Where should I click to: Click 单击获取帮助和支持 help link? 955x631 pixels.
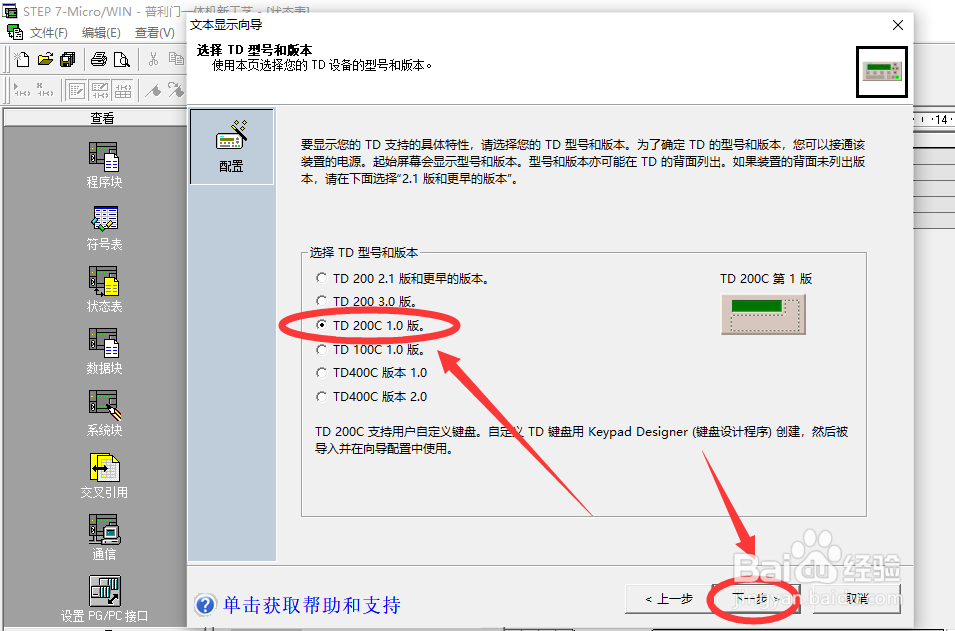coord(312,605)
